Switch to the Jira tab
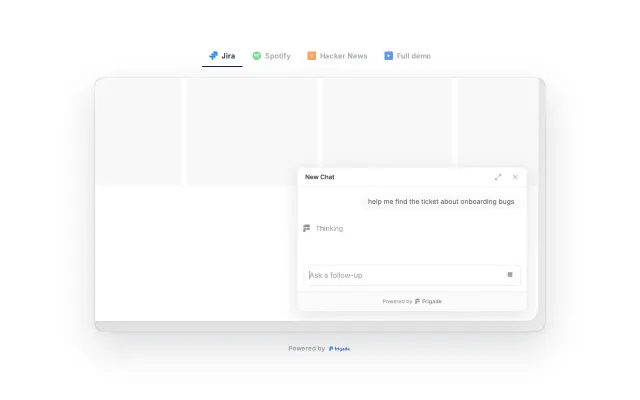640x400 pixels. 222,56
